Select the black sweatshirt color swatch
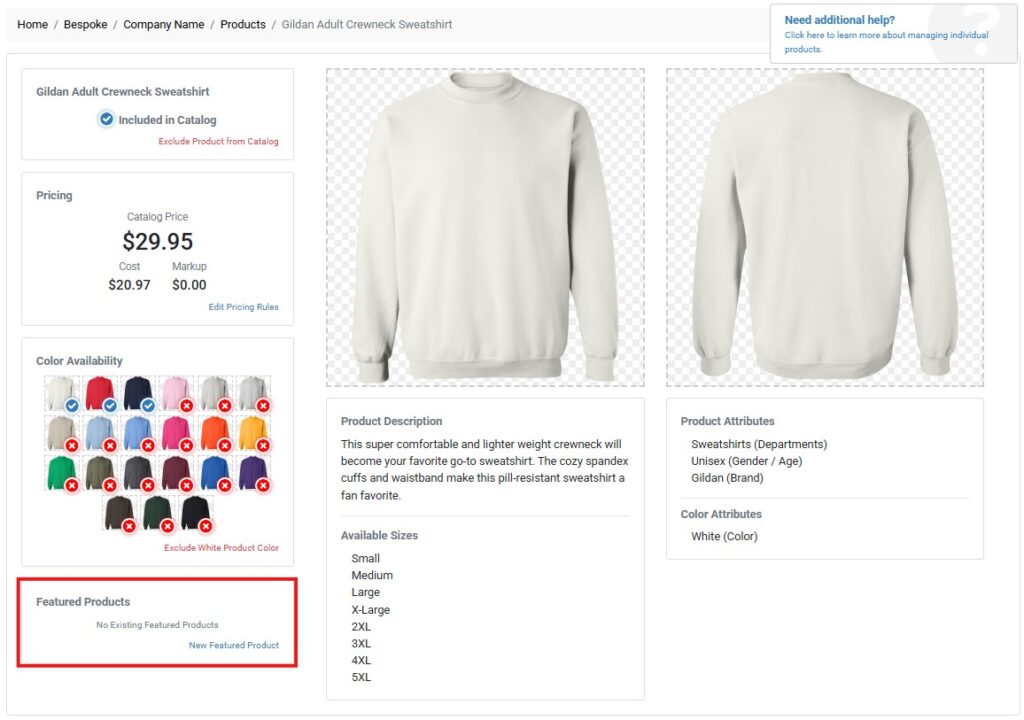1024x720 pixels. (196, 514)
